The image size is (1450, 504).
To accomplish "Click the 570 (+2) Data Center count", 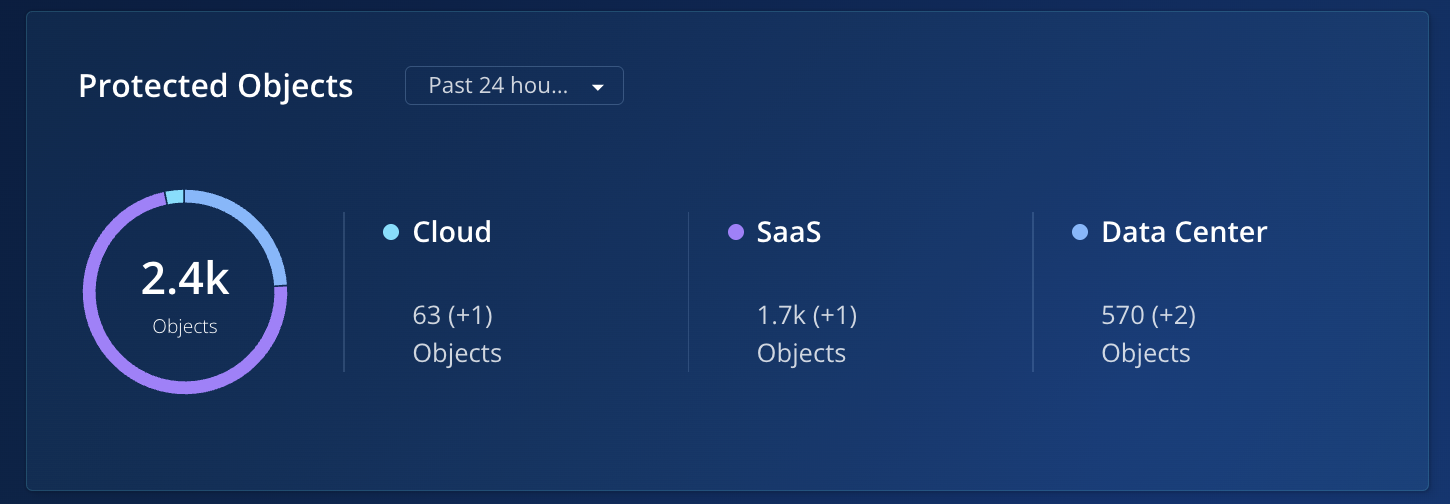I will tap(1149, 316).
